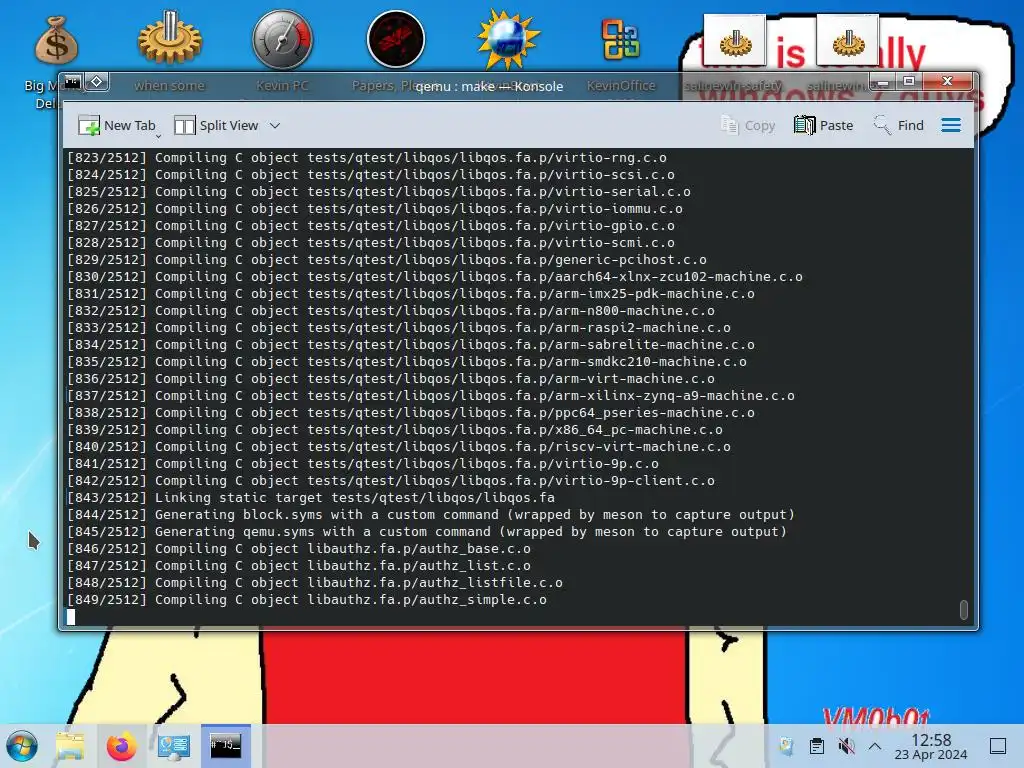The height and width of the screenshot is (768, 1024).
Task: Select the Kevin PC gauge icon
Action: (x=282, y=39)
